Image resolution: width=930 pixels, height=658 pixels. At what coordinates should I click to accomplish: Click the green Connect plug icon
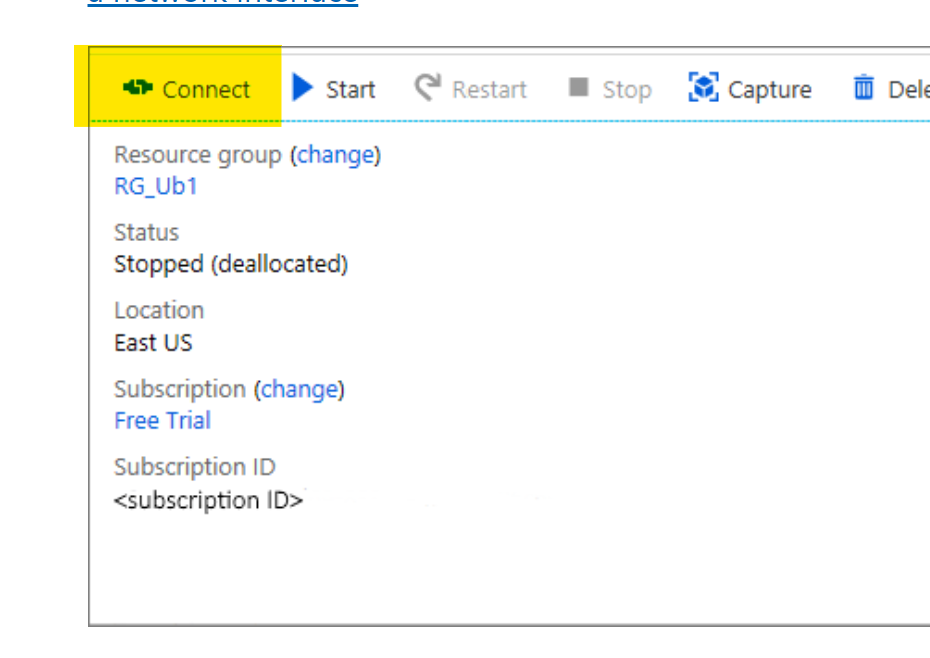tap(137, 89)
